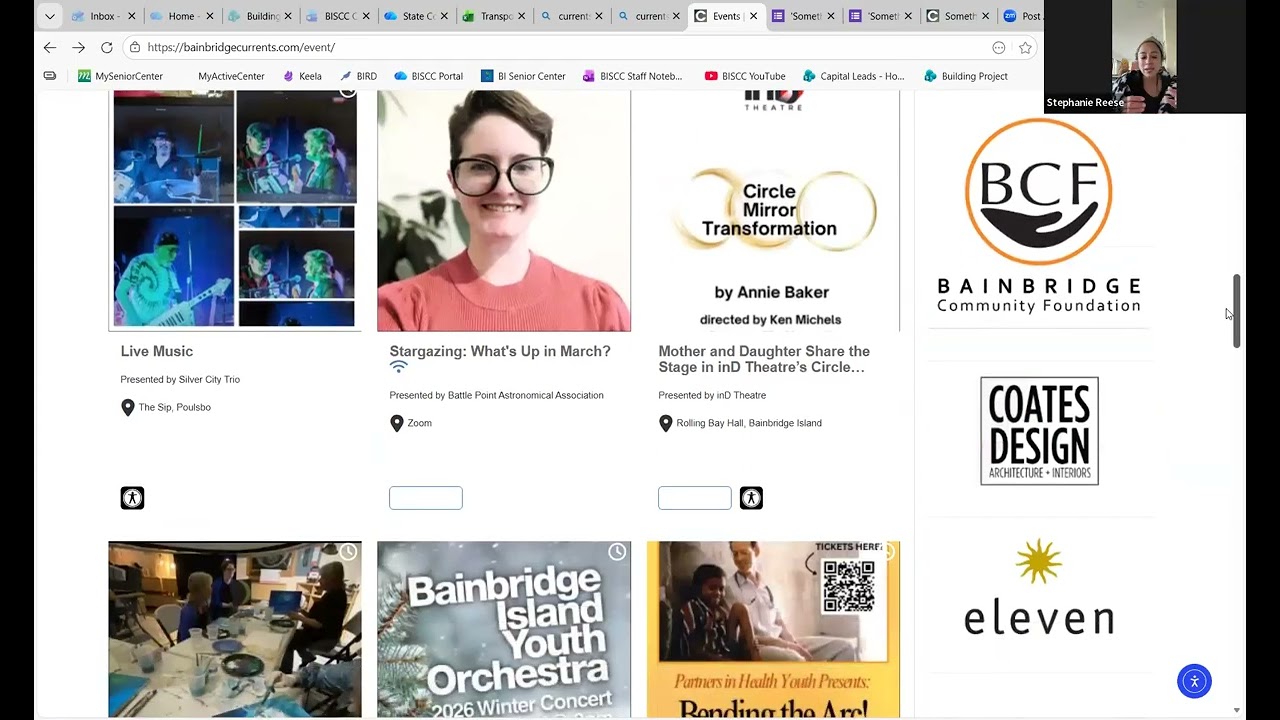This screenshot has height=720, width=1280.
Task: Open the BIRD bookmark
Action: [x=358, y=76]
